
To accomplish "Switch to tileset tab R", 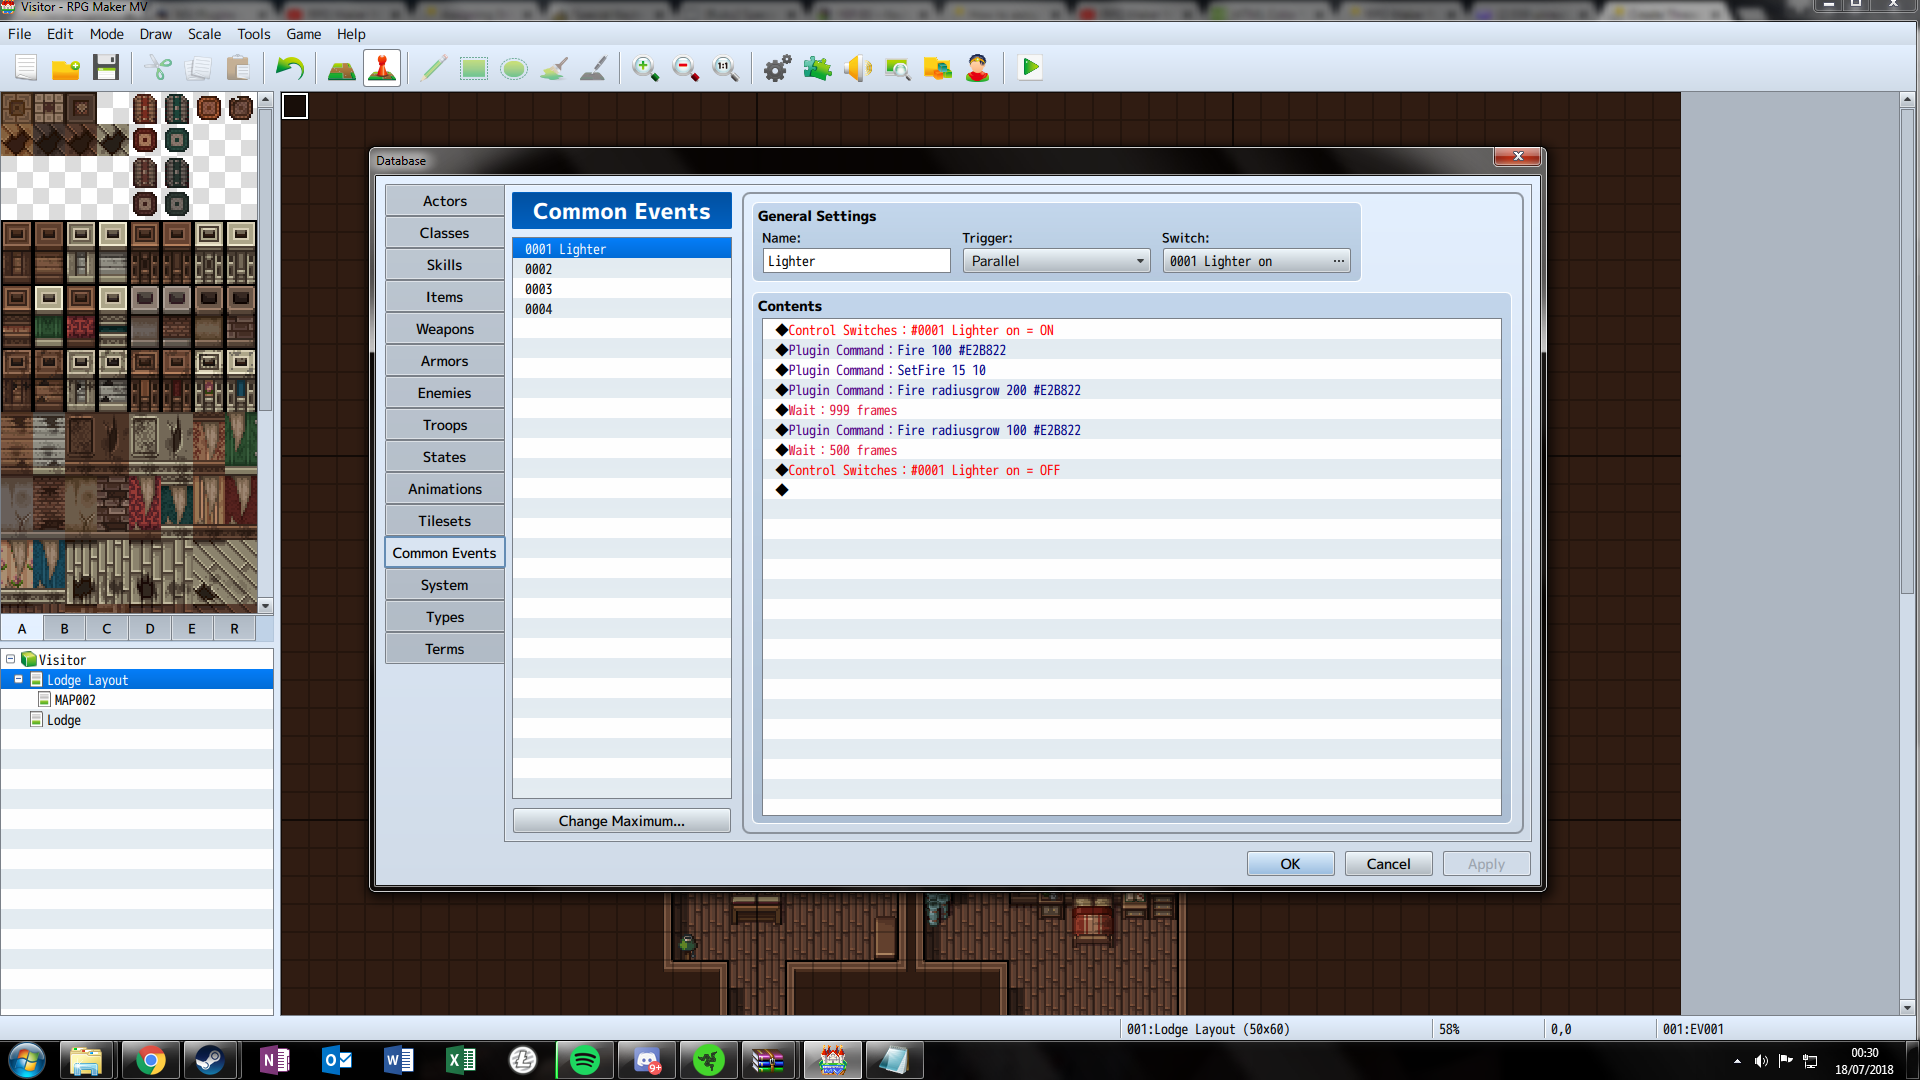I will click(234, 628).
